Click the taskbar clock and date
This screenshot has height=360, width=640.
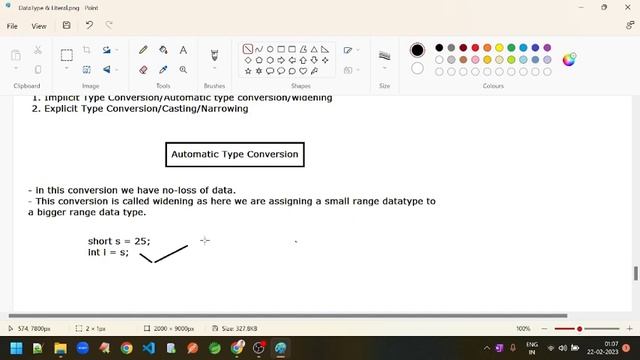tap(603, 348)
